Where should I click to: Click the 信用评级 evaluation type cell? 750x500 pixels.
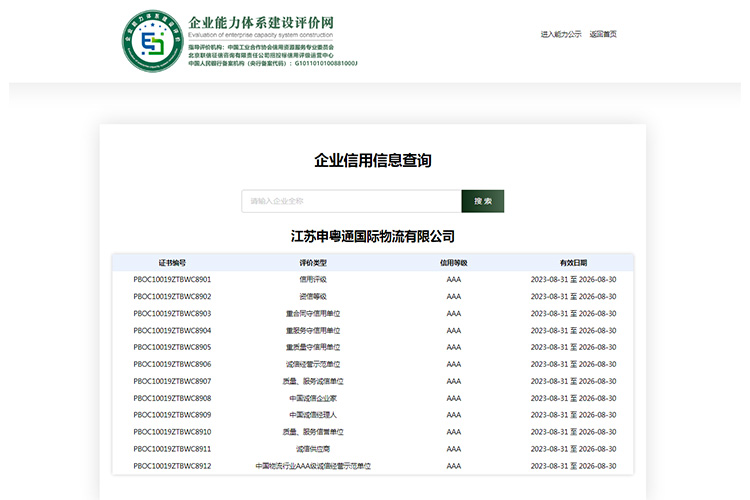pyautogui.click(x=313, y=279)
